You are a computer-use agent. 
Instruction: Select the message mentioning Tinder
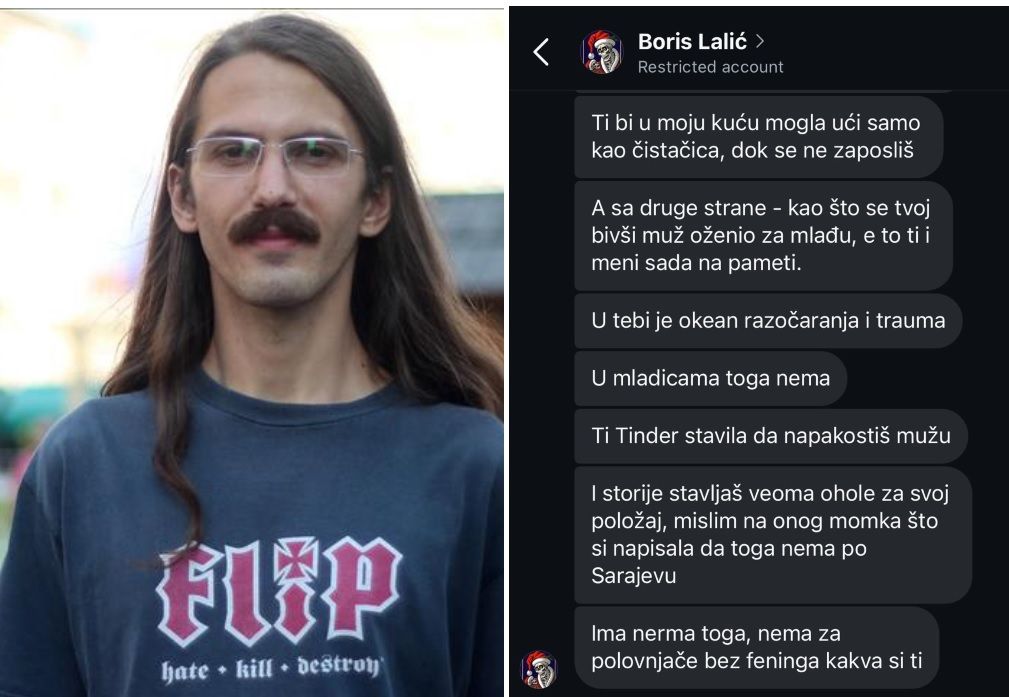pyautogui.click(x=771, y=436)
